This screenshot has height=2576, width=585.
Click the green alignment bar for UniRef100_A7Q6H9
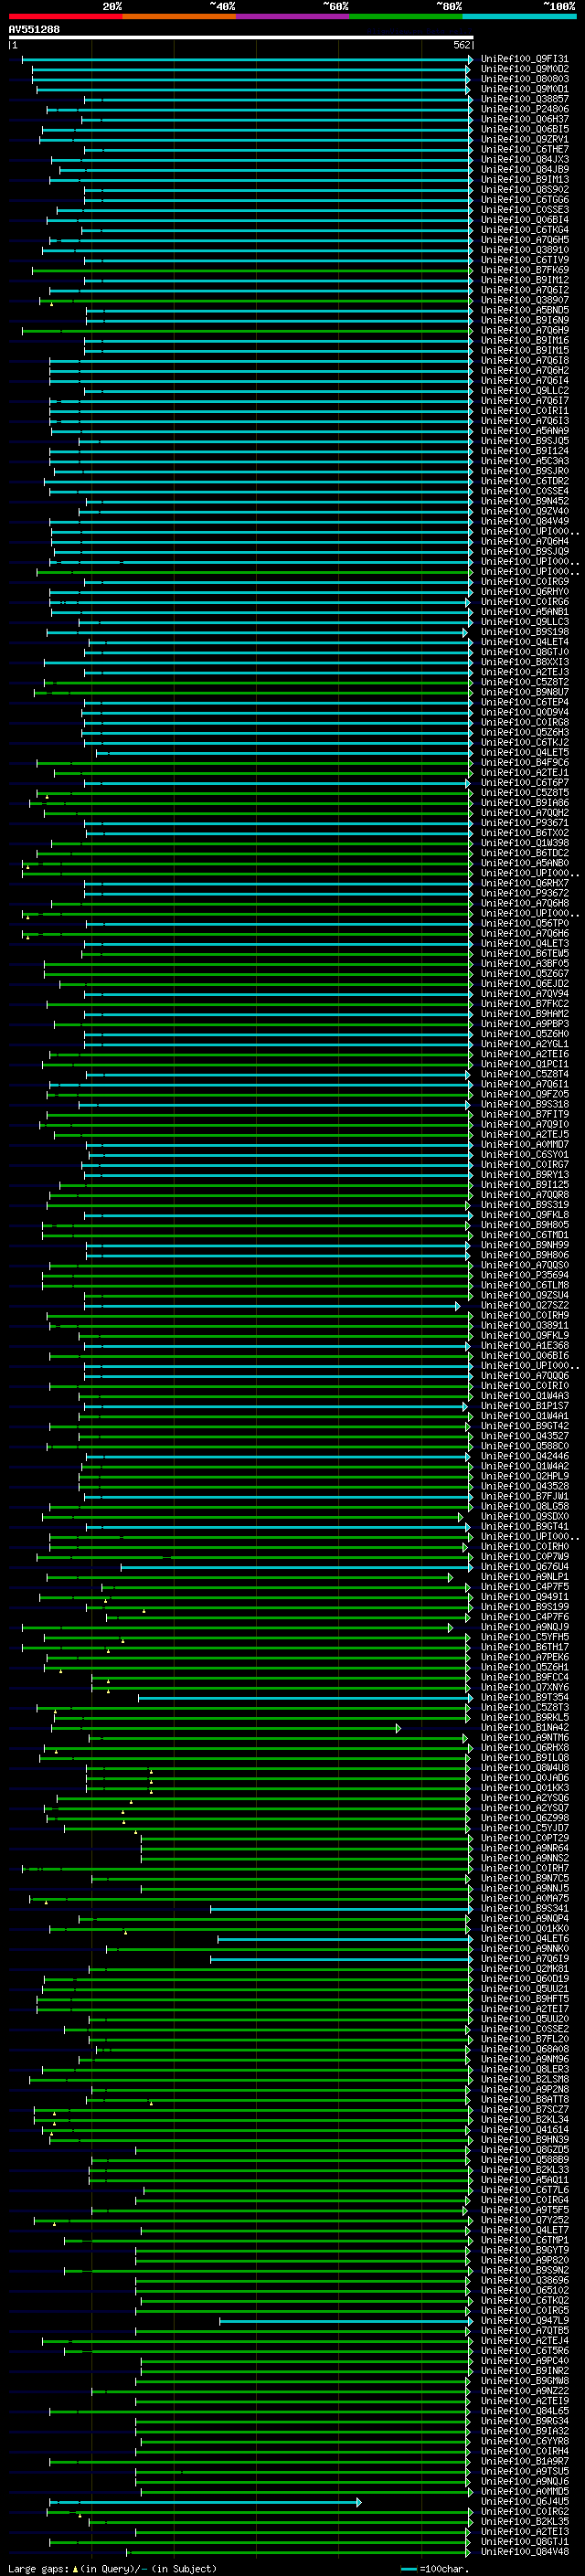point(247,330)
